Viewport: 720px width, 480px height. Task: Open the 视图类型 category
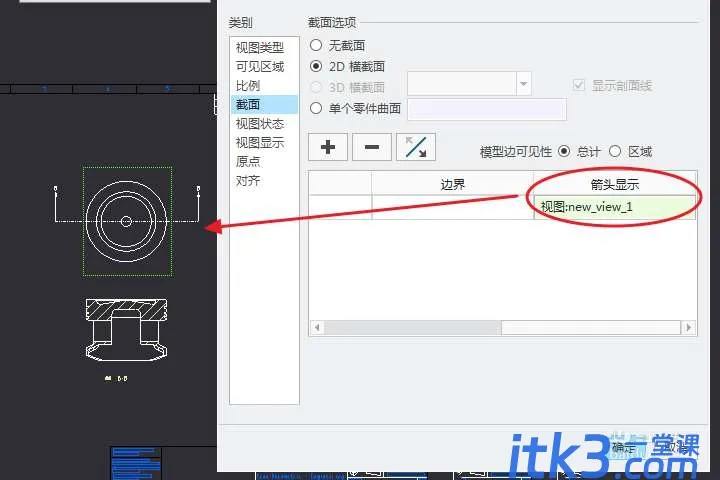(260, 47)
